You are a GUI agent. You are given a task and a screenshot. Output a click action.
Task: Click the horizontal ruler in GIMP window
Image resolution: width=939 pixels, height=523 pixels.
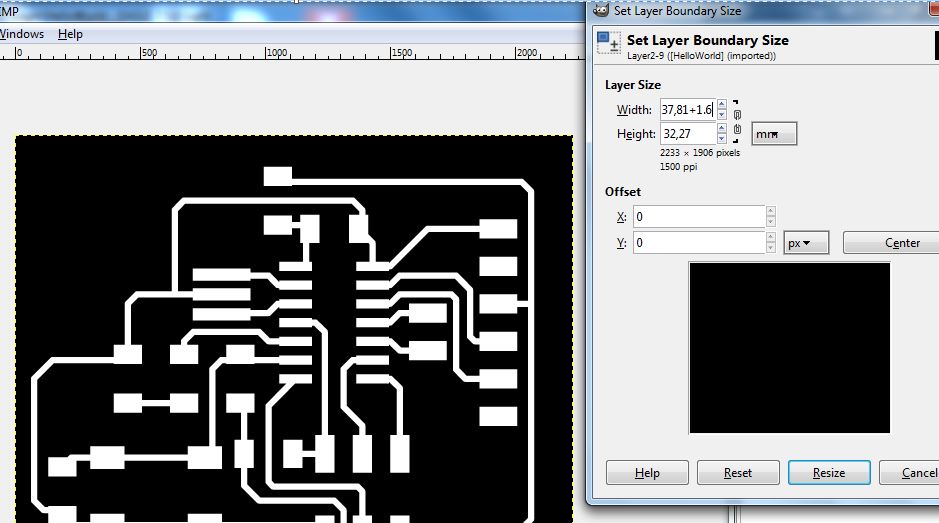point(292,53)
